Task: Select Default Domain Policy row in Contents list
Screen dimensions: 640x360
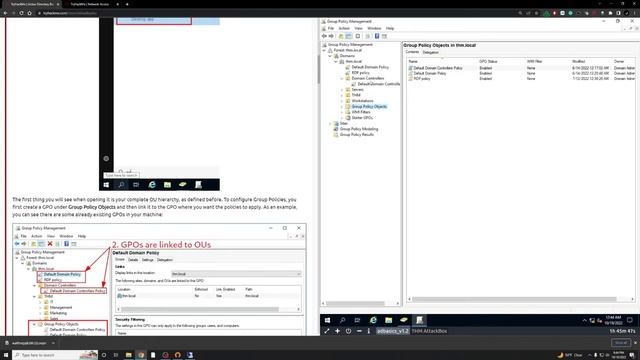Action: coord(521,73)
